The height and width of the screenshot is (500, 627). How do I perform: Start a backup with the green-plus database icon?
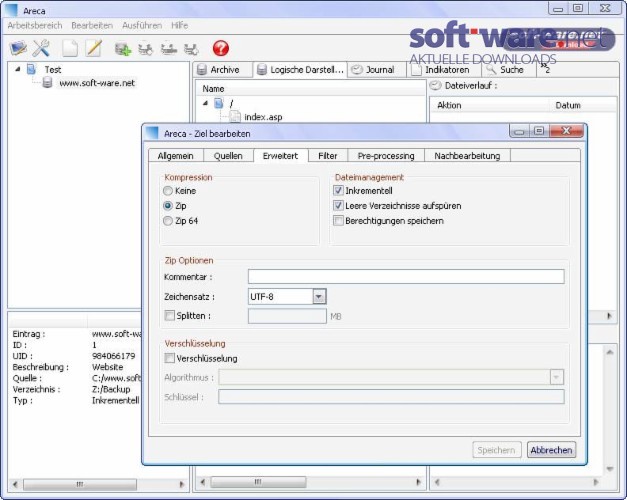pyautogui.click(x=123, y=49)
